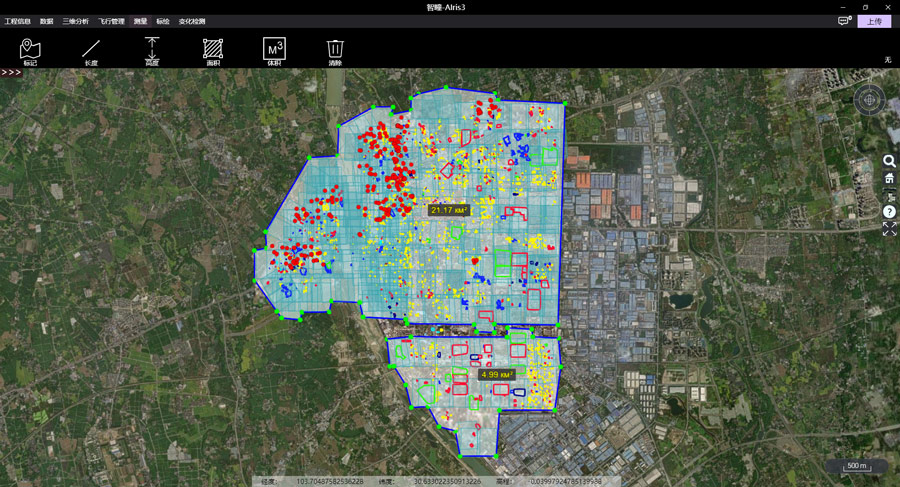
Task: Toggle fullscreen map view
Action: 889,229
